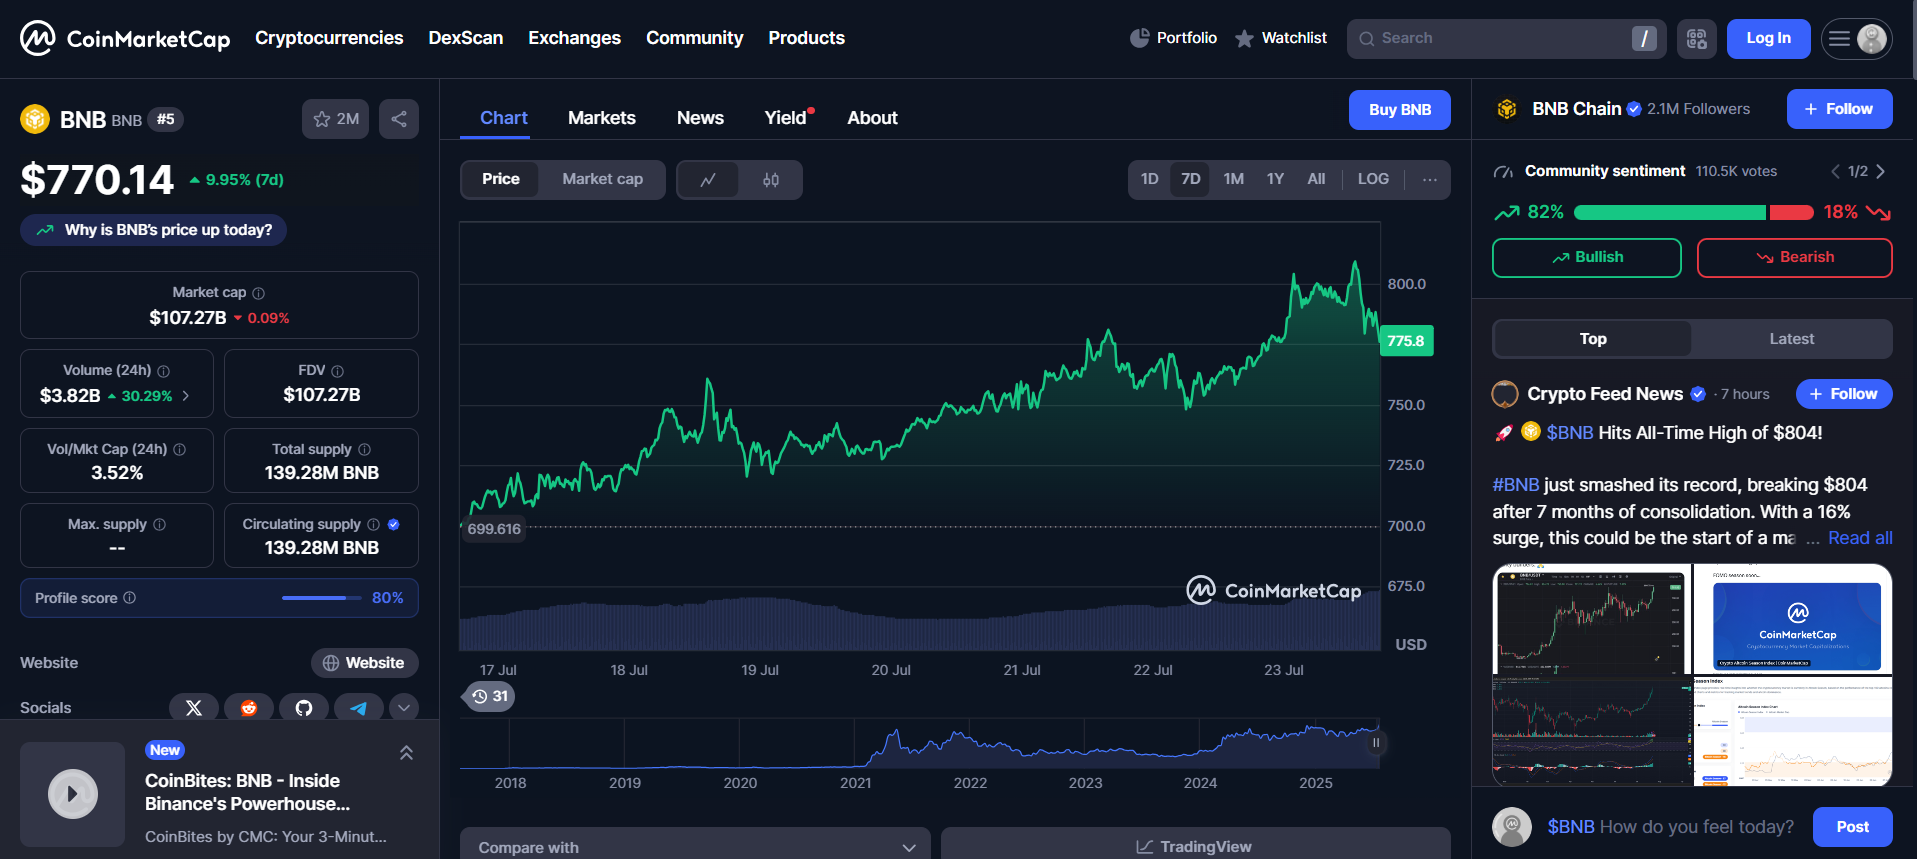Show Market cap on the chart

pyautogui.click(x=602, y=179)
